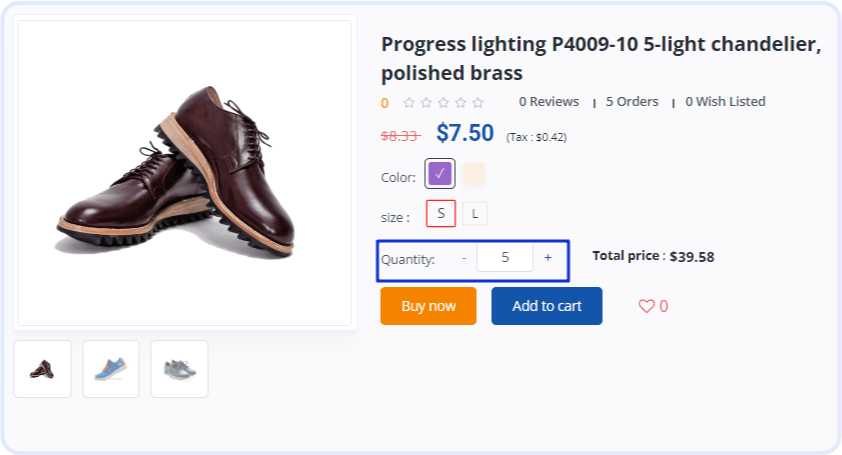Click the Add to cart button
The height and width of the screenshot is (455, 842).
pyautogui.click(x=547, y=306)
